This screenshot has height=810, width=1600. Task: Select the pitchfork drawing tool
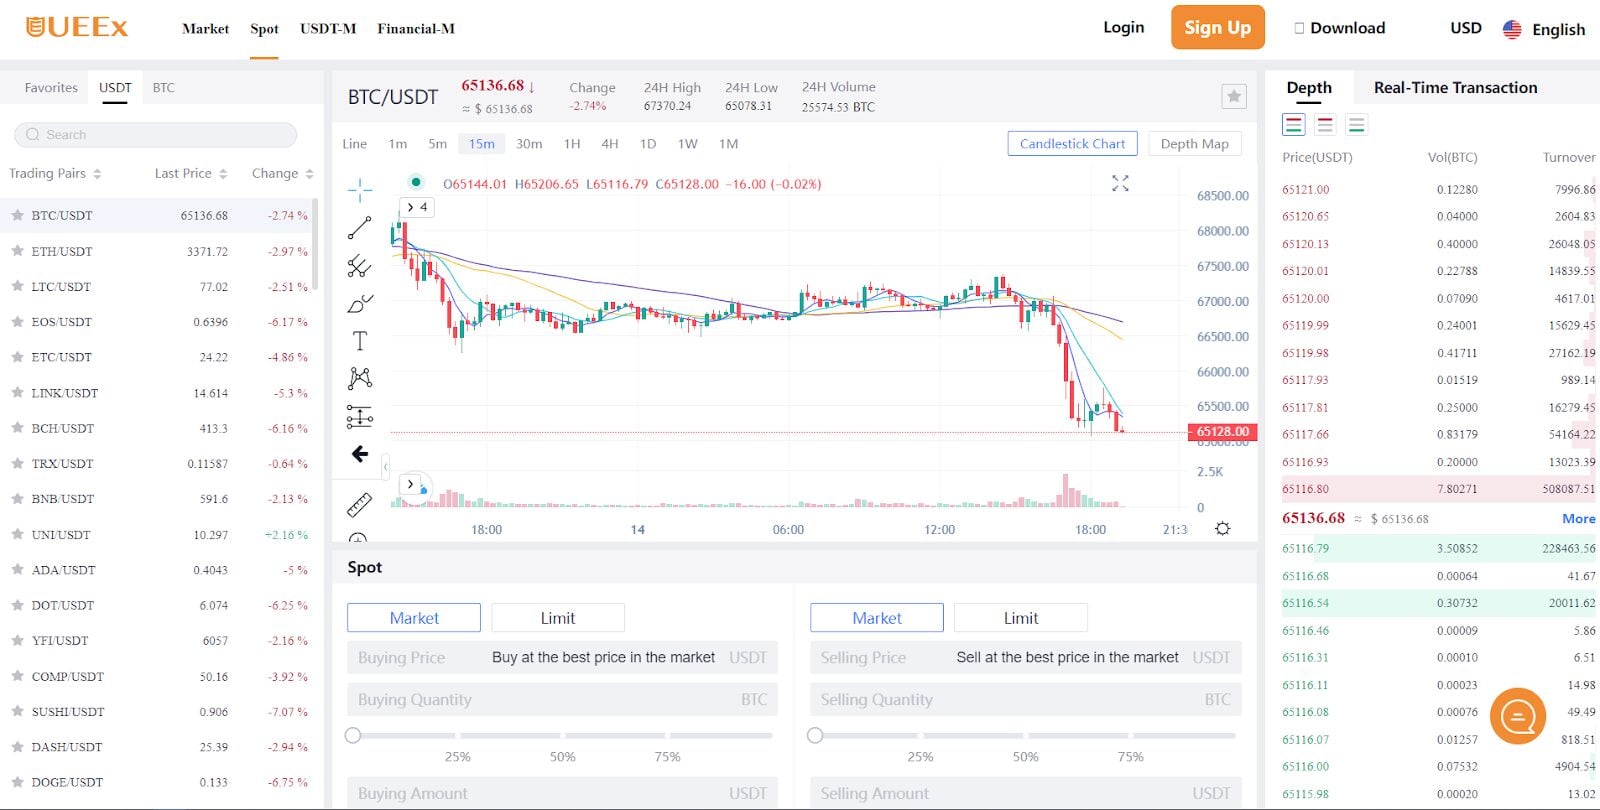click(x=360, y=266)
